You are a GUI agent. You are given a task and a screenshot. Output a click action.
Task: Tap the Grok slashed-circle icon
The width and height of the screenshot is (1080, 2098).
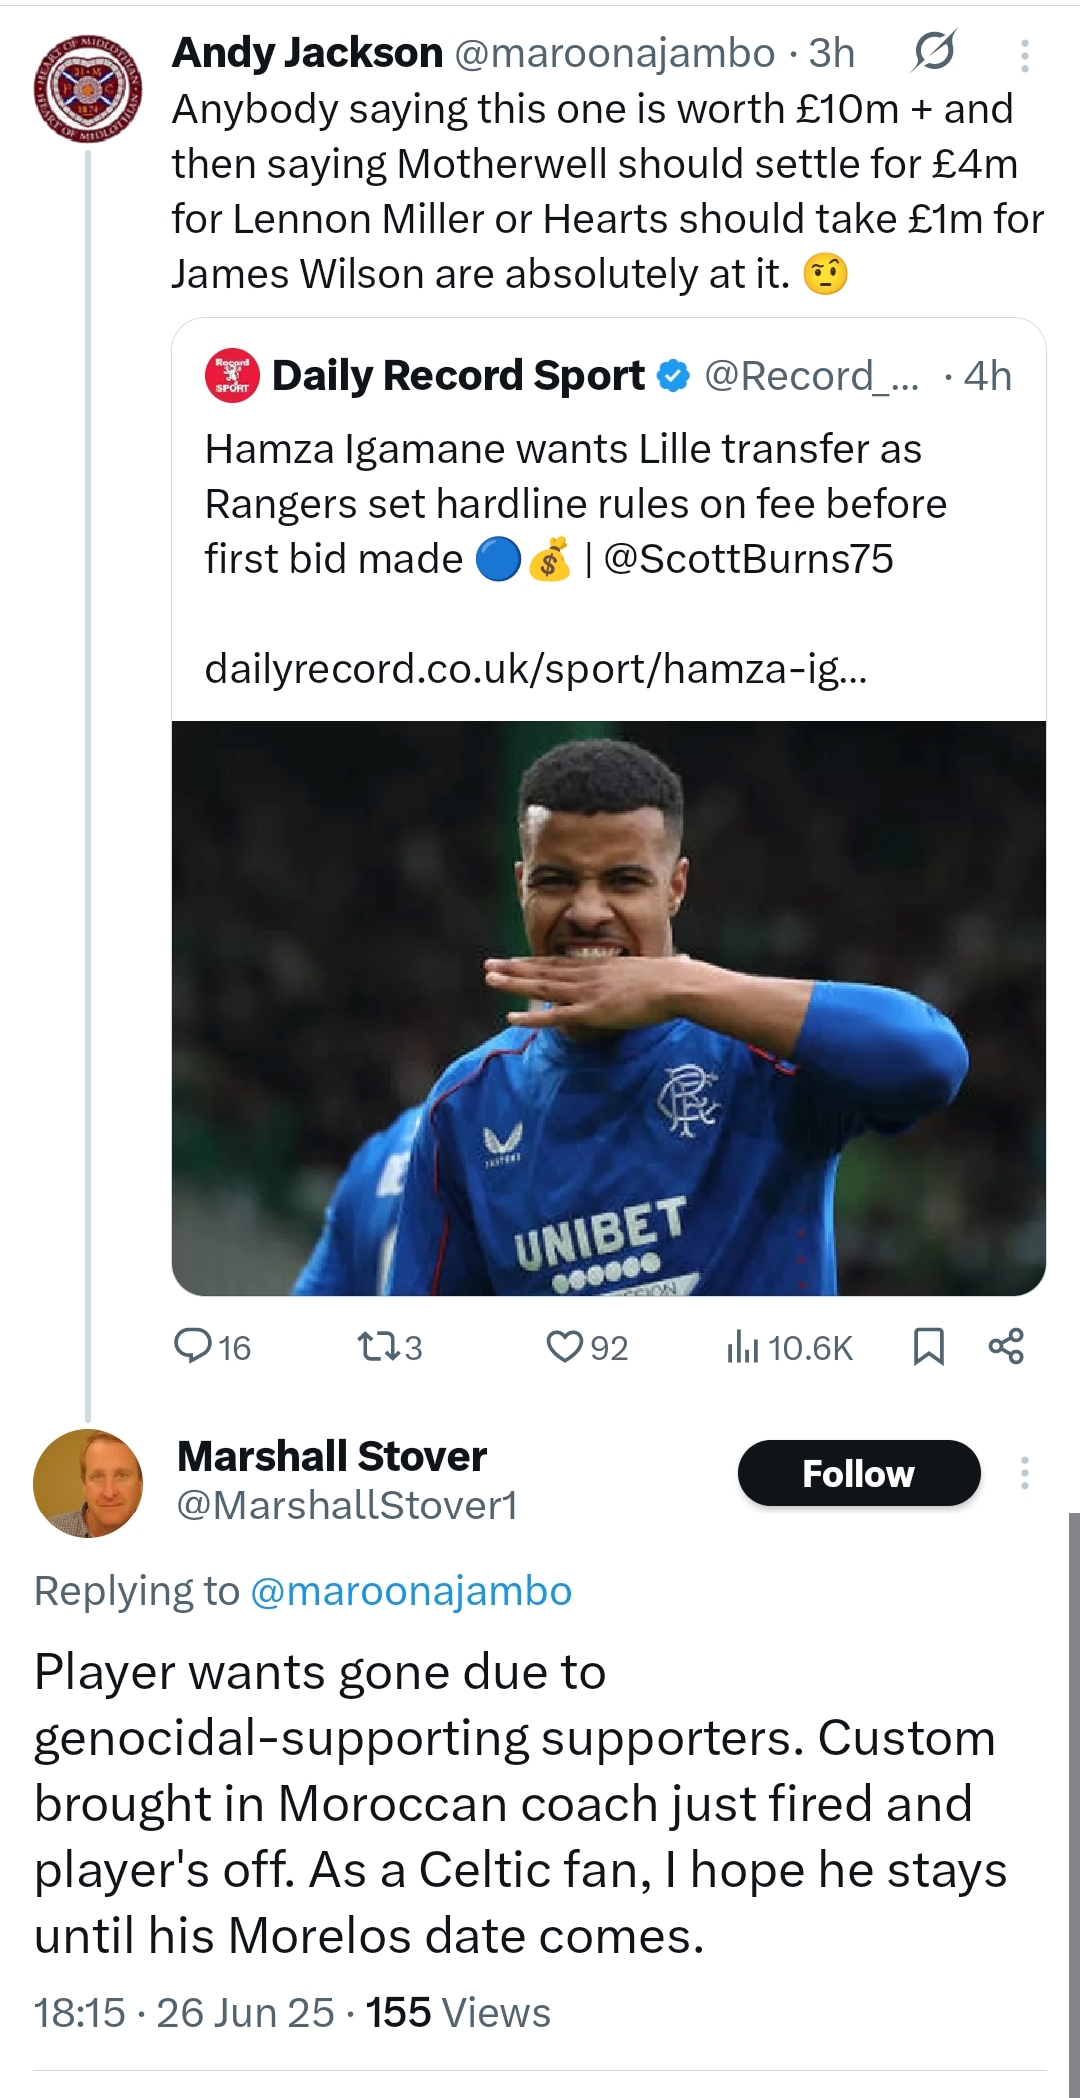[934, 52]
